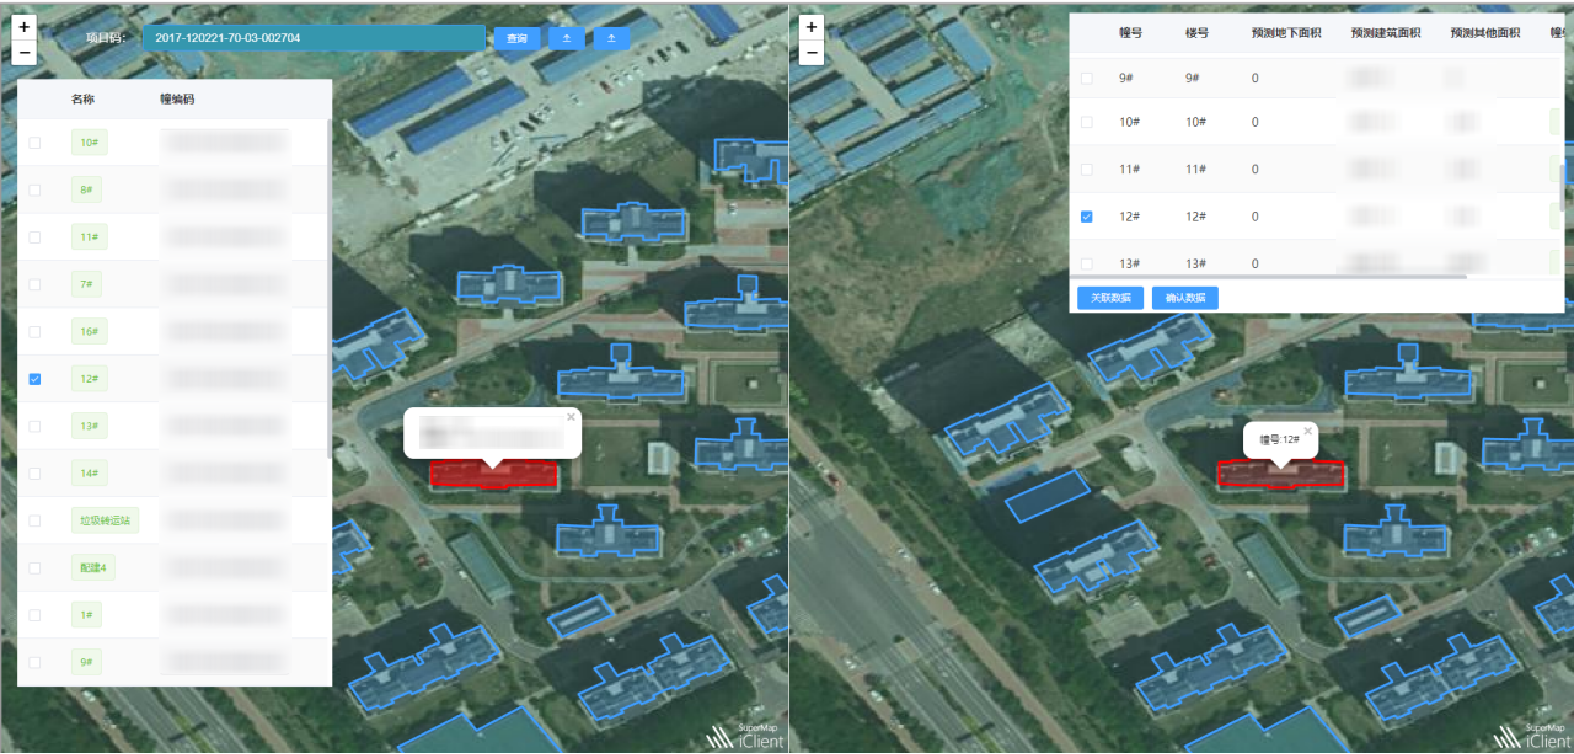This screenshot has height=754, width=1574.
Task: Zoom out on the left map
Action: [24, 52]
